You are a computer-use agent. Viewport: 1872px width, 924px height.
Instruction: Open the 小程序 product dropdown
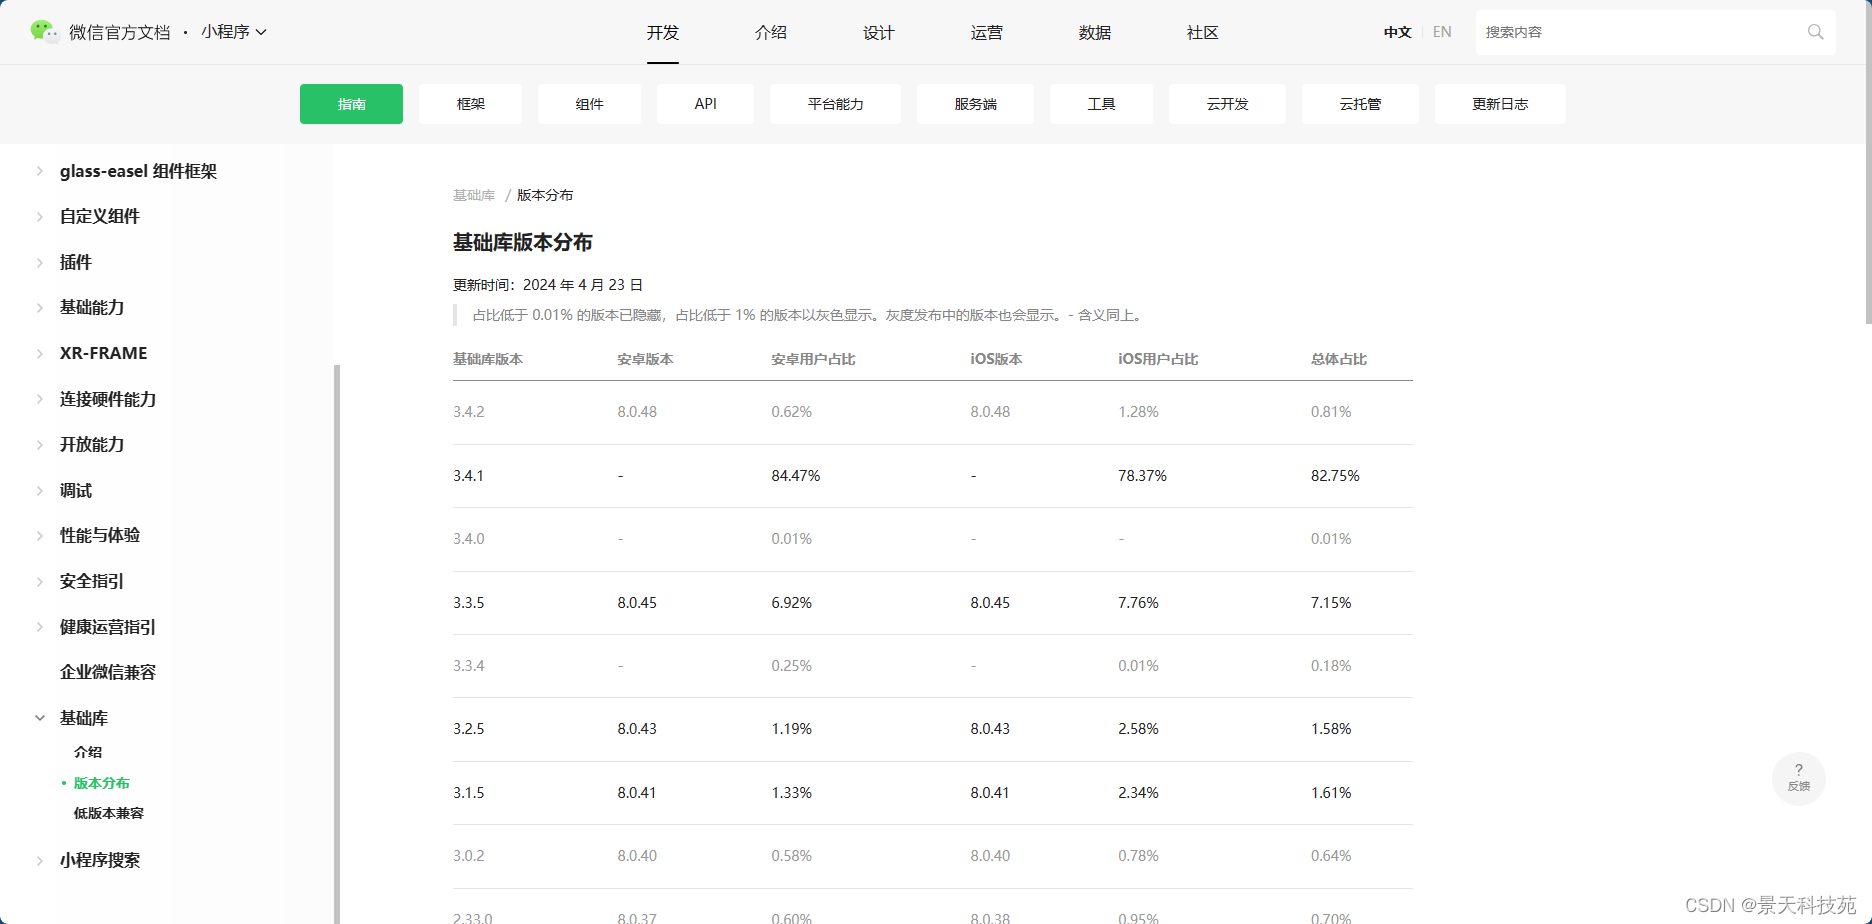234,31
